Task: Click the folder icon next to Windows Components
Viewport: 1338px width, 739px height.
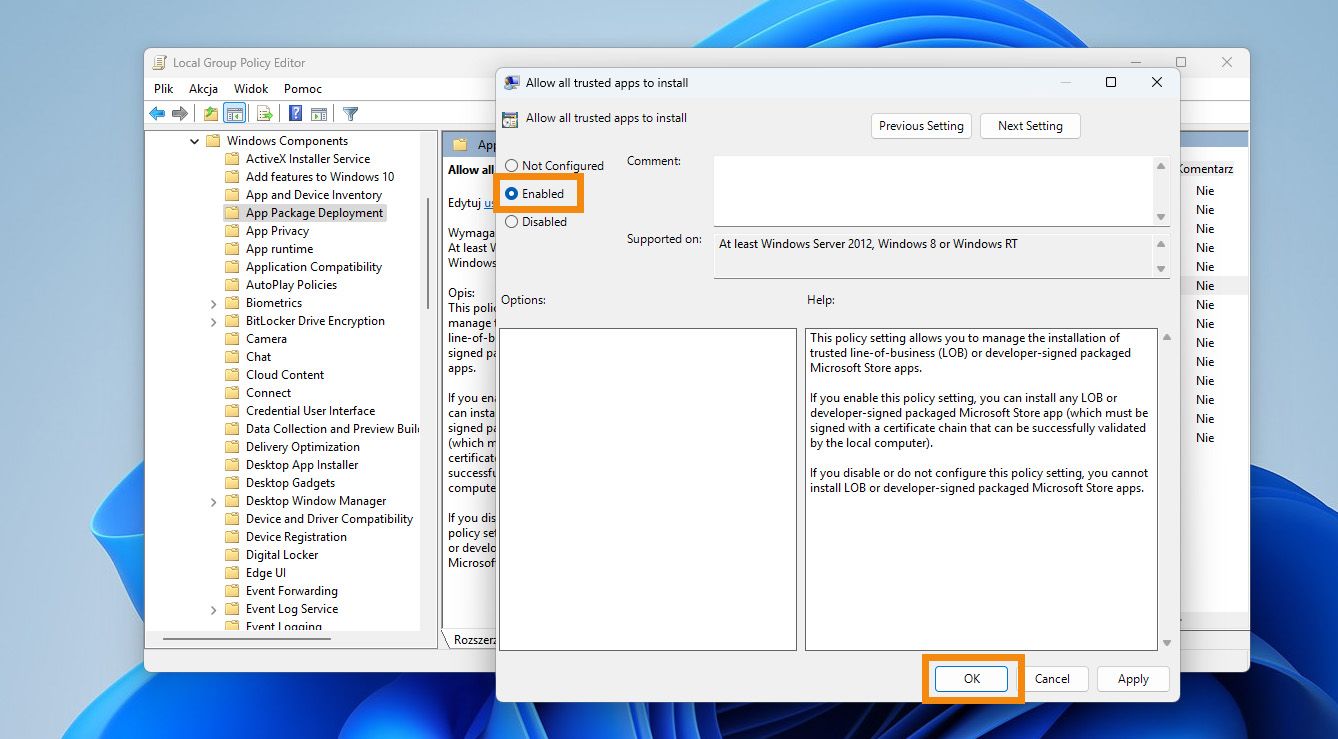Action: (213, 141)
